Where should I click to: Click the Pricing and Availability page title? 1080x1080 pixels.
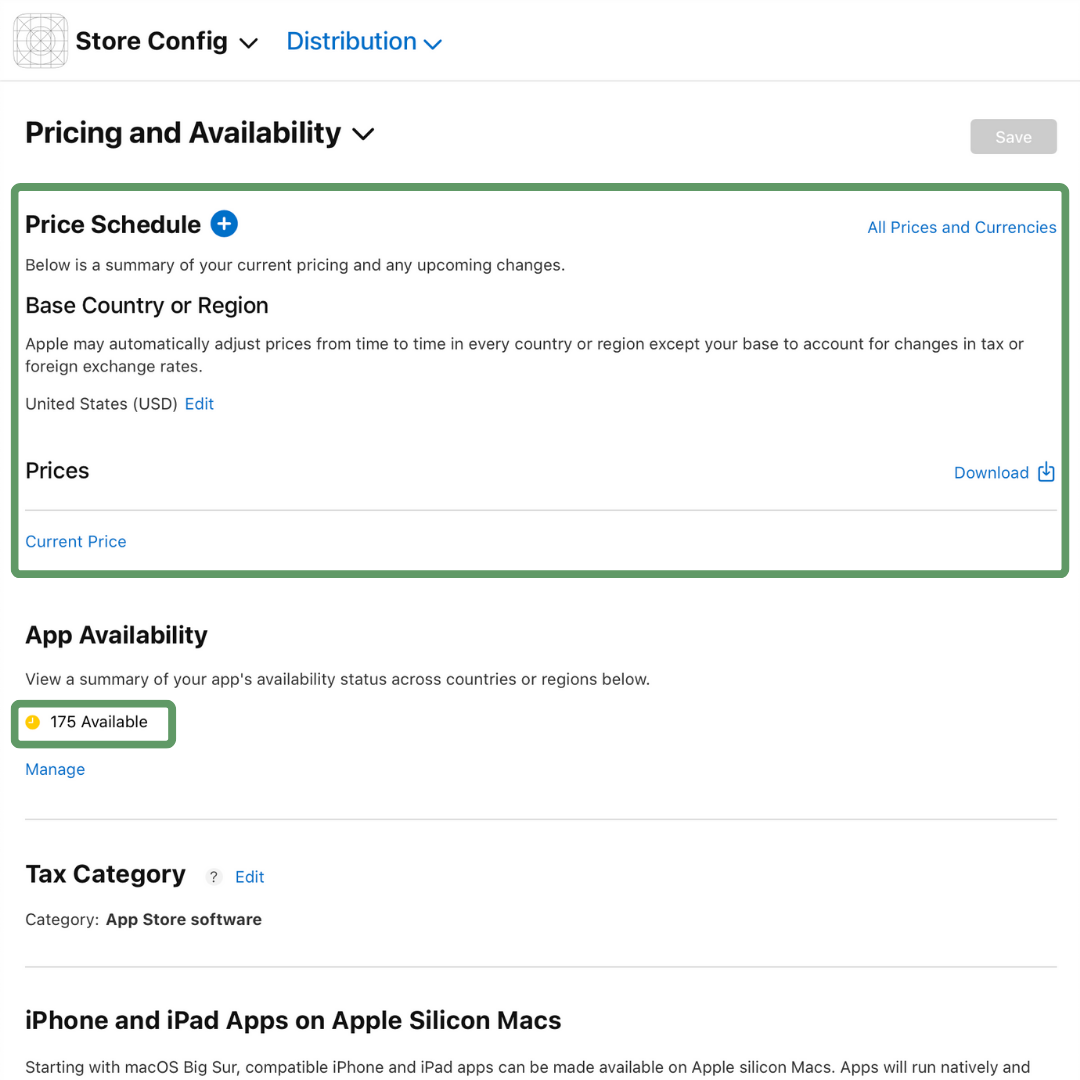[183, 132]
